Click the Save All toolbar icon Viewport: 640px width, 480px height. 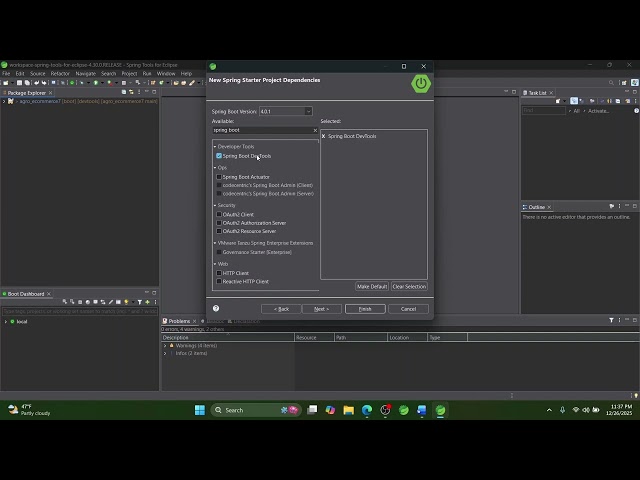point(27,83)
